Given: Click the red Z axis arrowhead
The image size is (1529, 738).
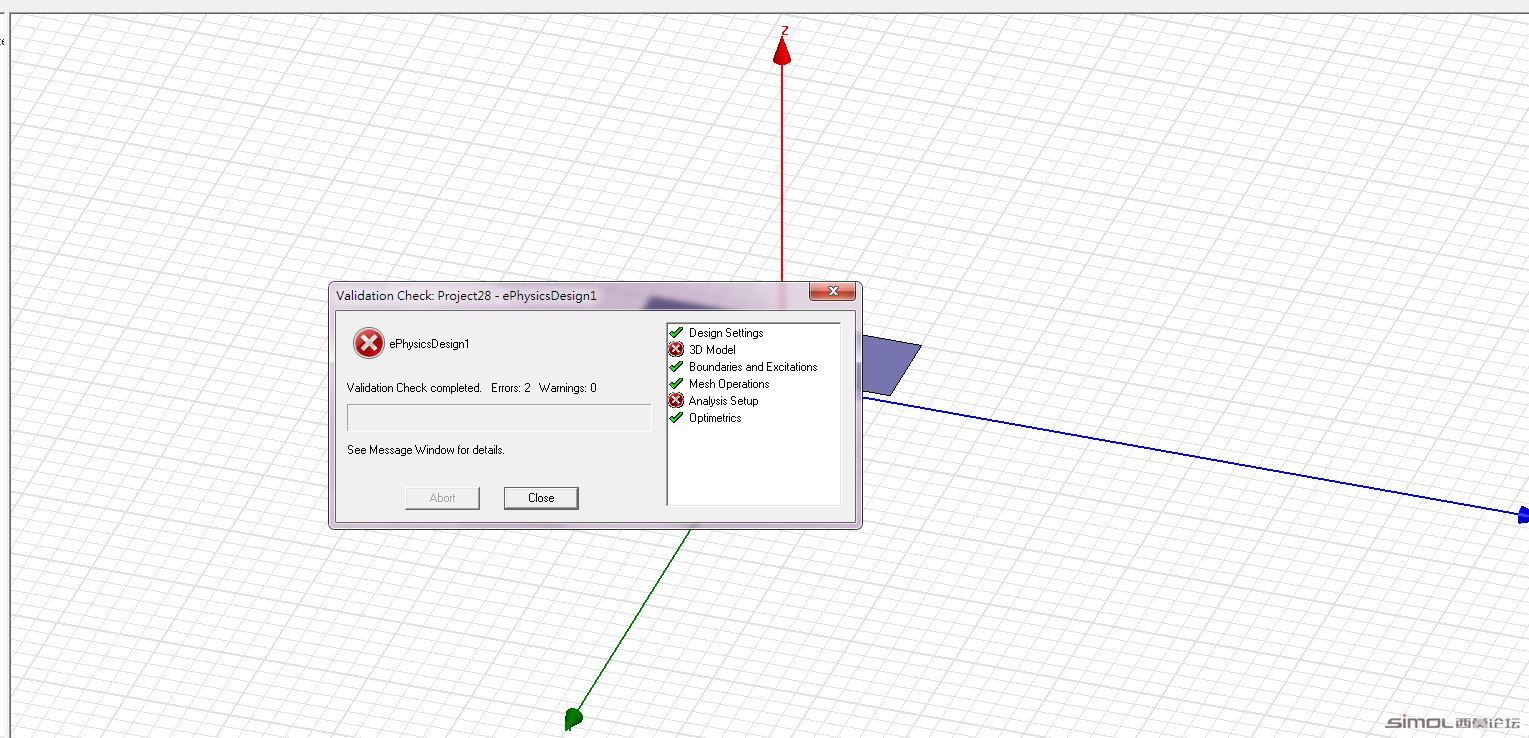Looking at the screenshot, I should (x=782, y=50).
